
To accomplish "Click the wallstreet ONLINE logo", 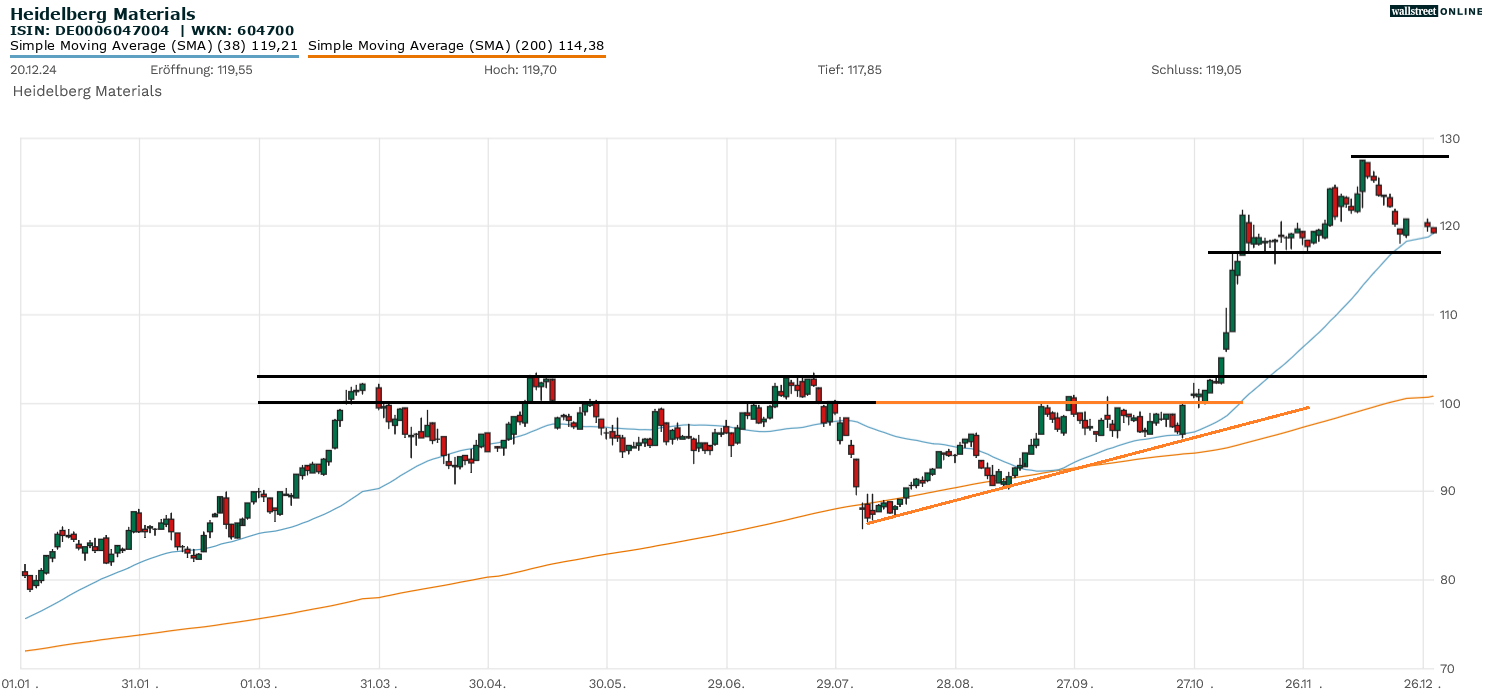I will click(x=1436, y=11).
